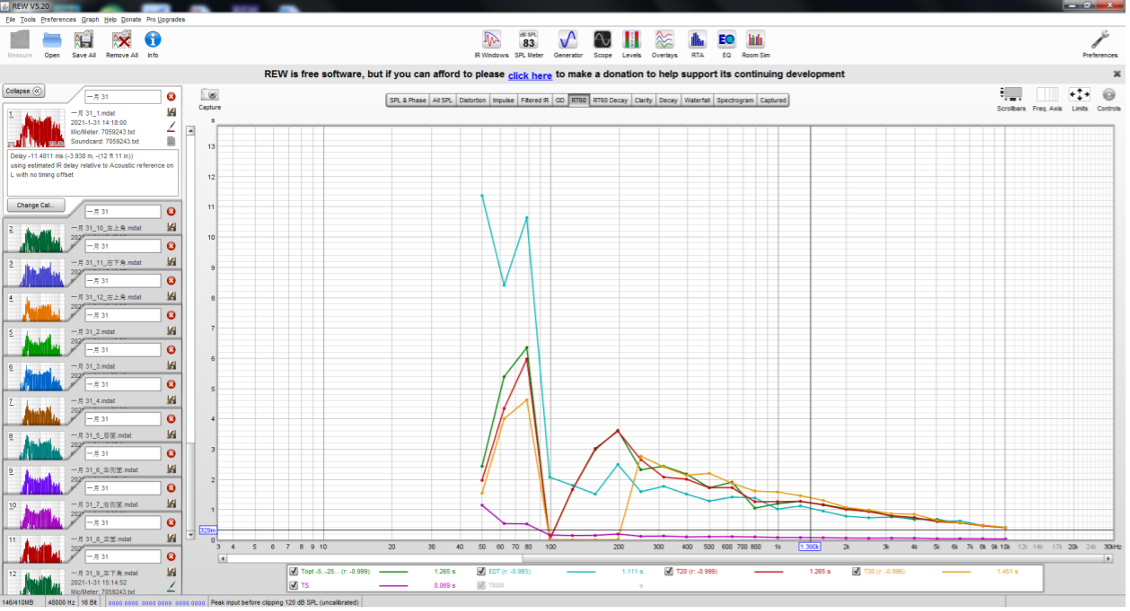Viewport: 1130px width, 611px height.
Task: Open the Tools menu
Action: [x=27, y=19]
